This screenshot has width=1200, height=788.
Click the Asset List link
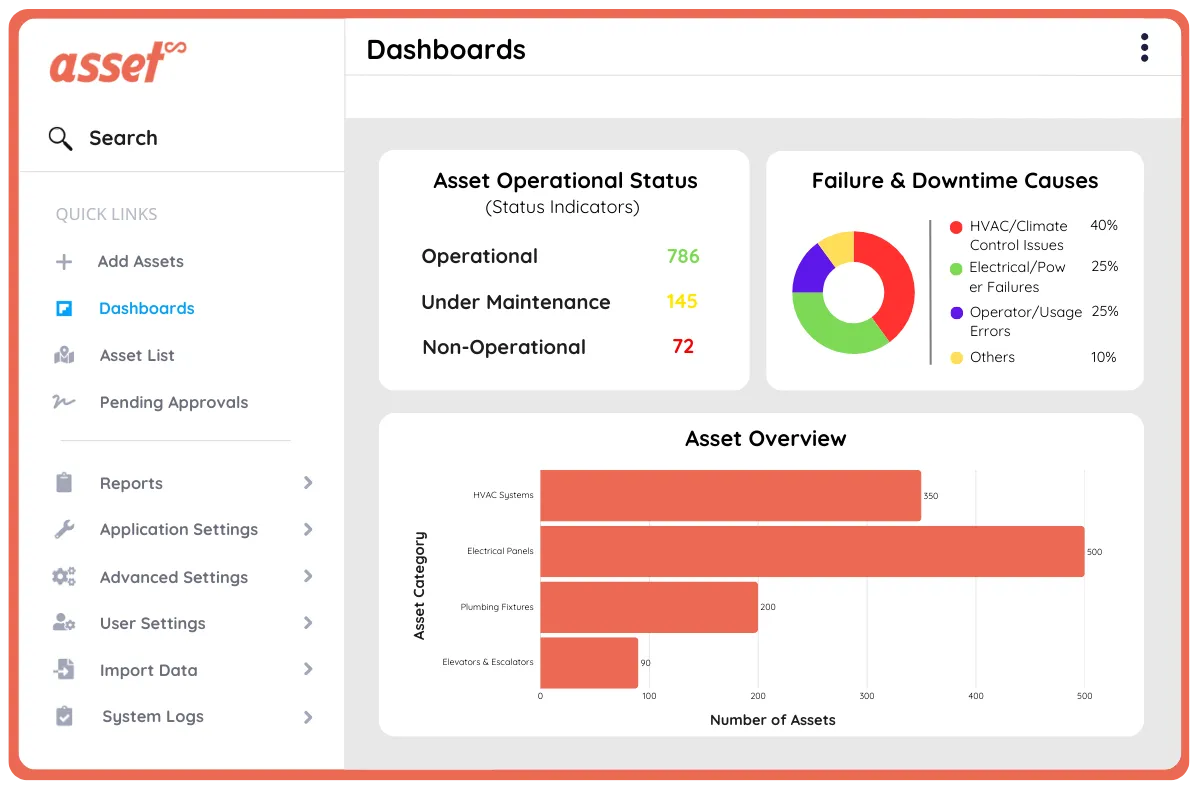coord(136,355)
